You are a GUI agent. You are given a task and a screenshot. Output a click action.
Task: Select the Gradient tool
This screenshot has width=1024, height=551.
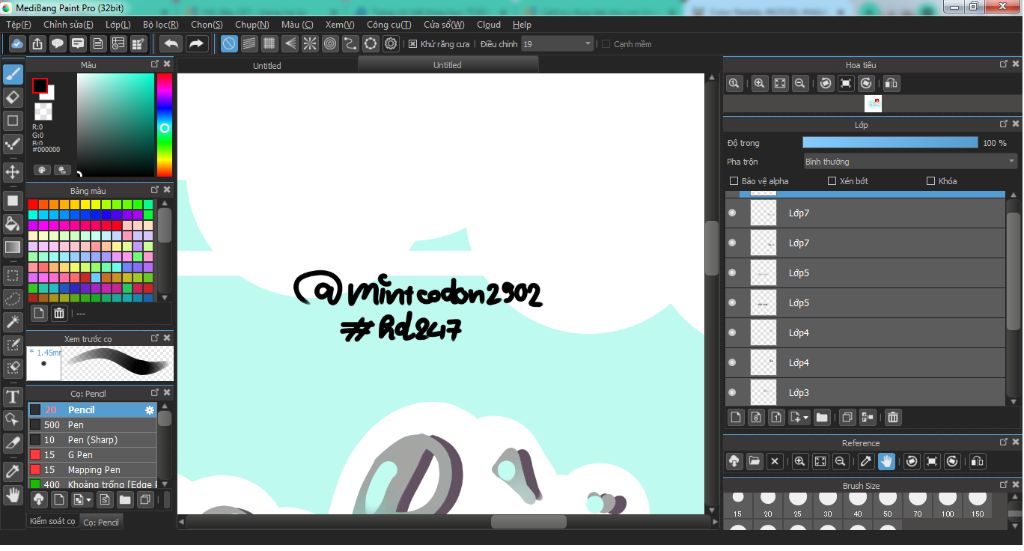tap(12, 247)
